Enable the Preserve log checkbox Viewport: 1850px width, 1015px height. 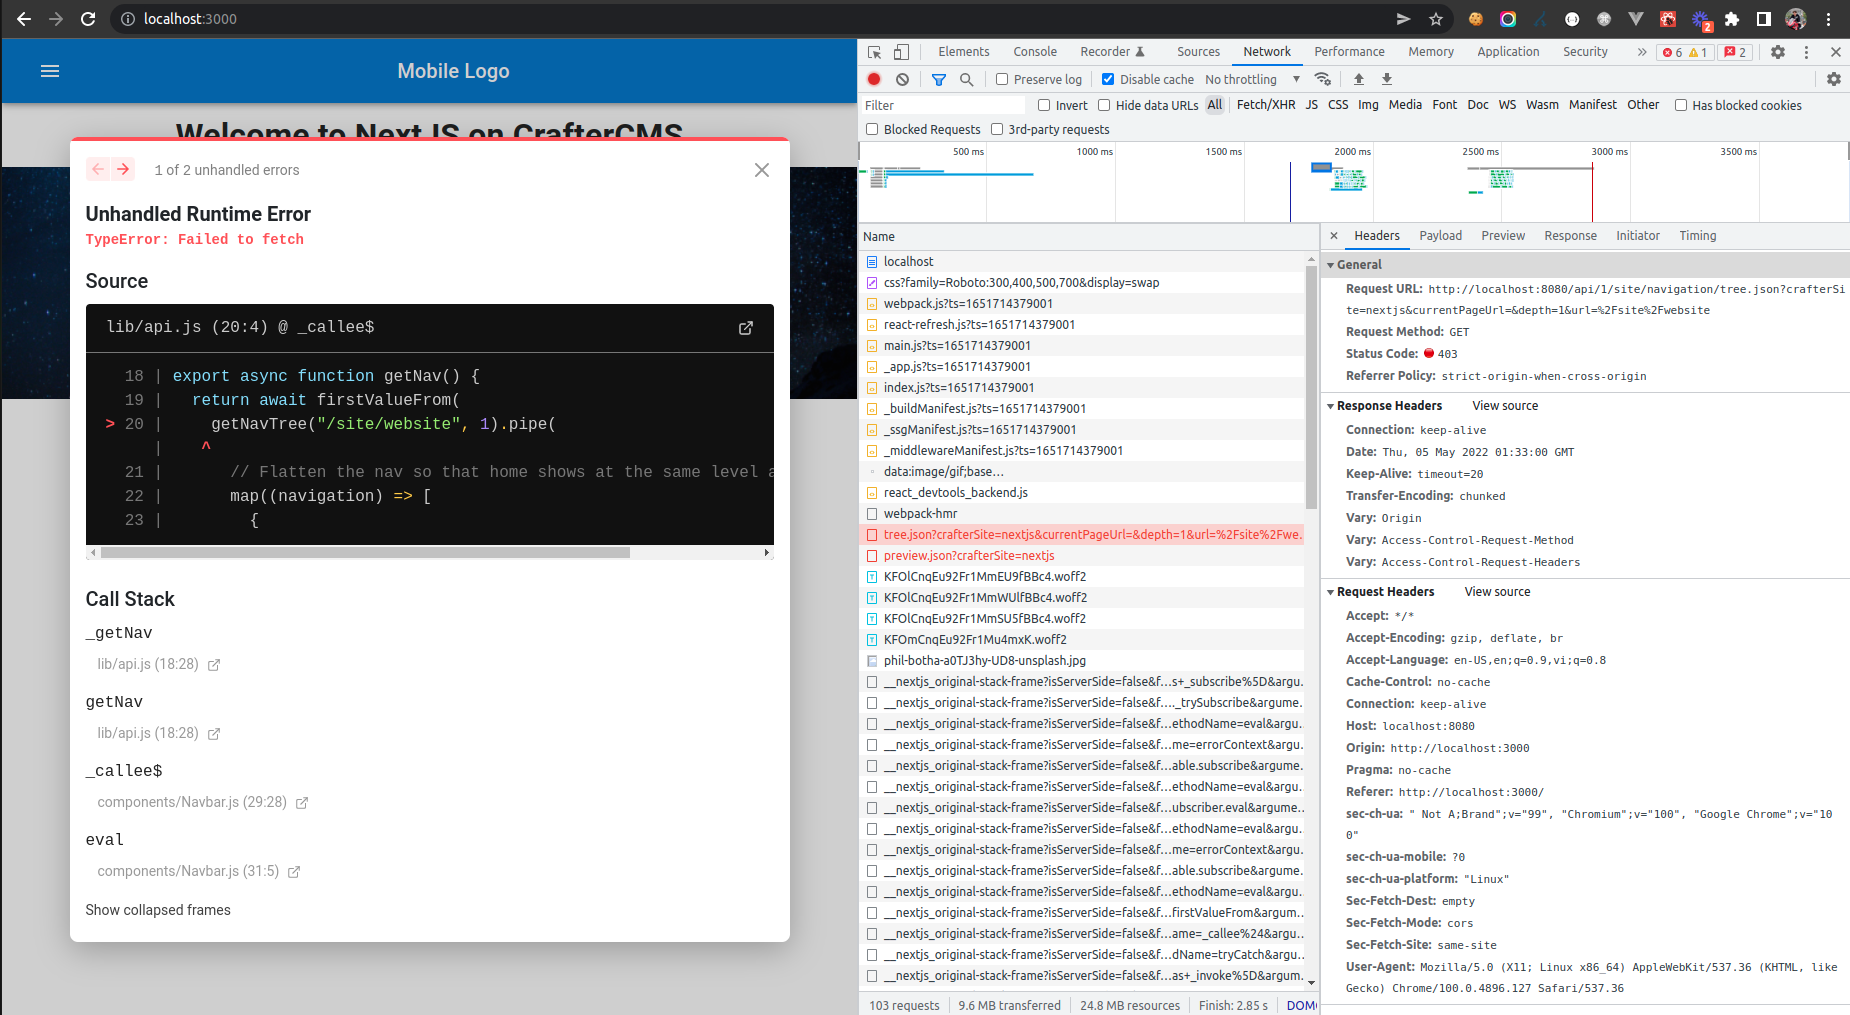(1001, 79)
